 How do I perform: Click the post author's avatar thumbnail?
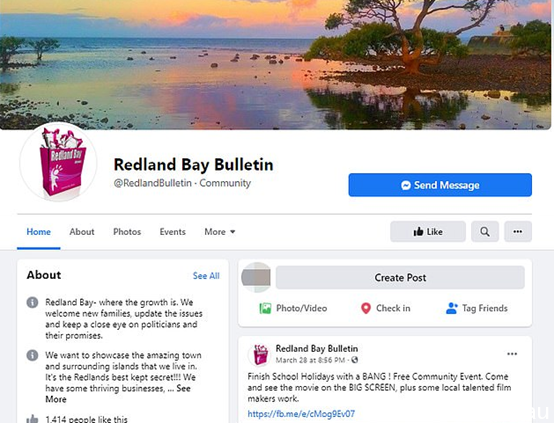259,354
